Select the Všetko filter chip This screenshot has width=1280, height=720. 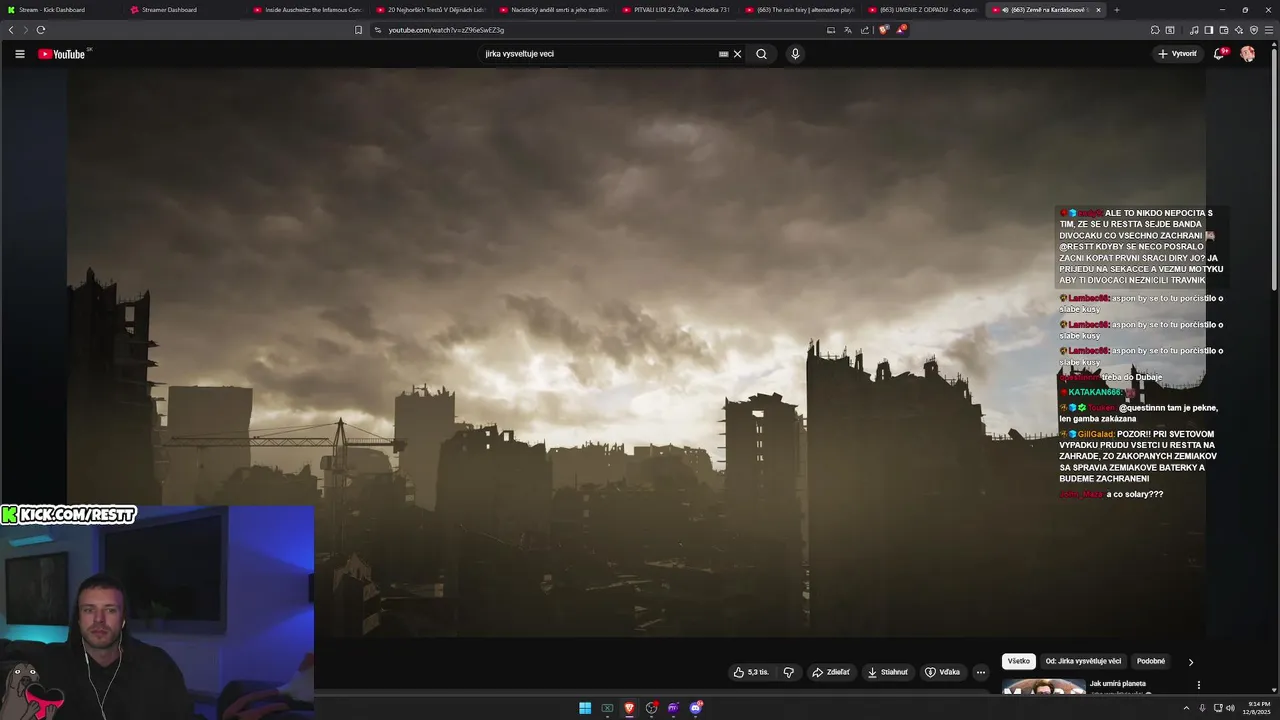pyautogui.click(x=1019, y=661)
